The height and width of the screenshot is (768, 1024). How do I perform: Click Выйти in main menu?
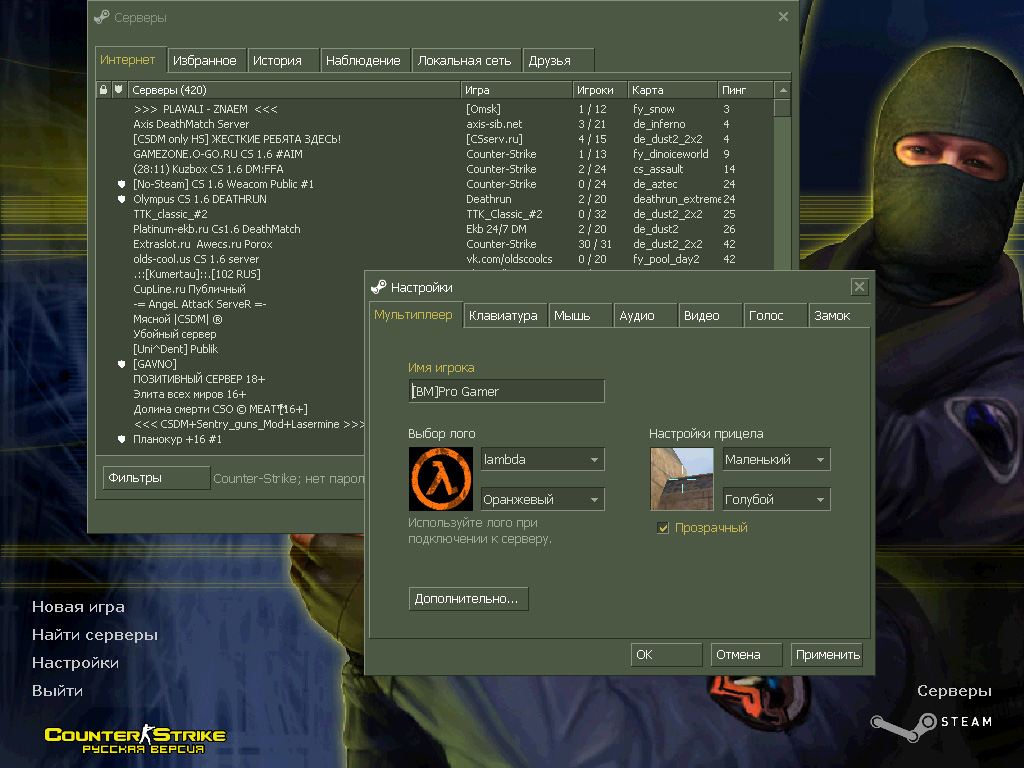click(57, 691)
